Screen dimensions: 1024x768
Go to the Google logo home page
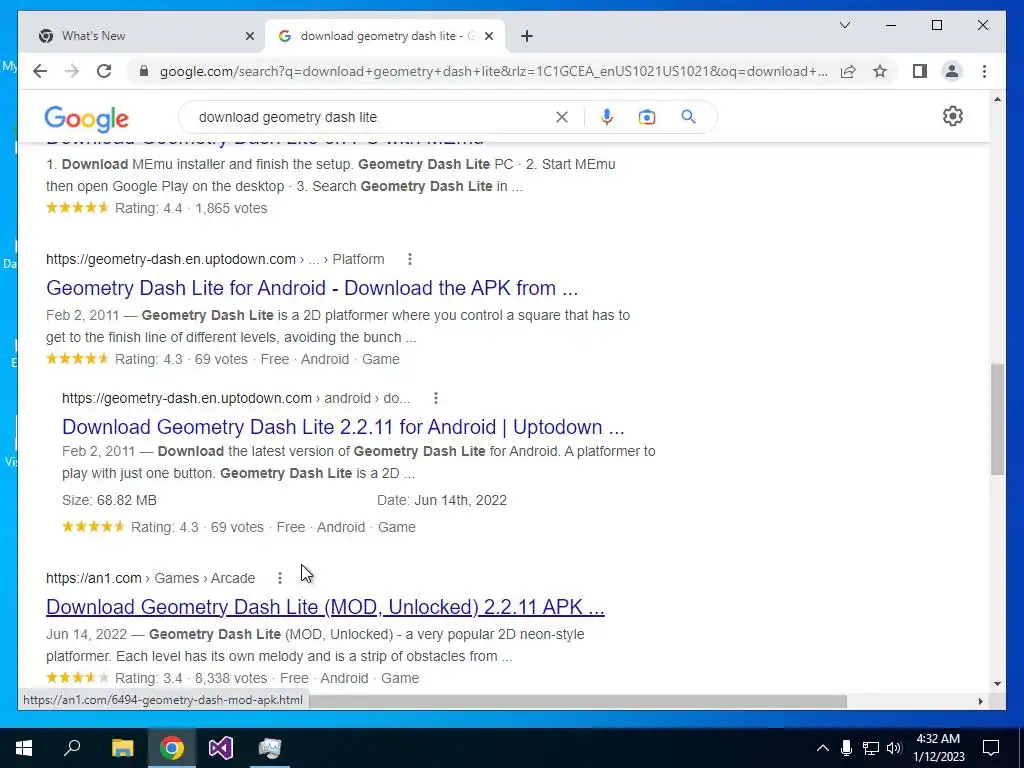pos(86,119)
